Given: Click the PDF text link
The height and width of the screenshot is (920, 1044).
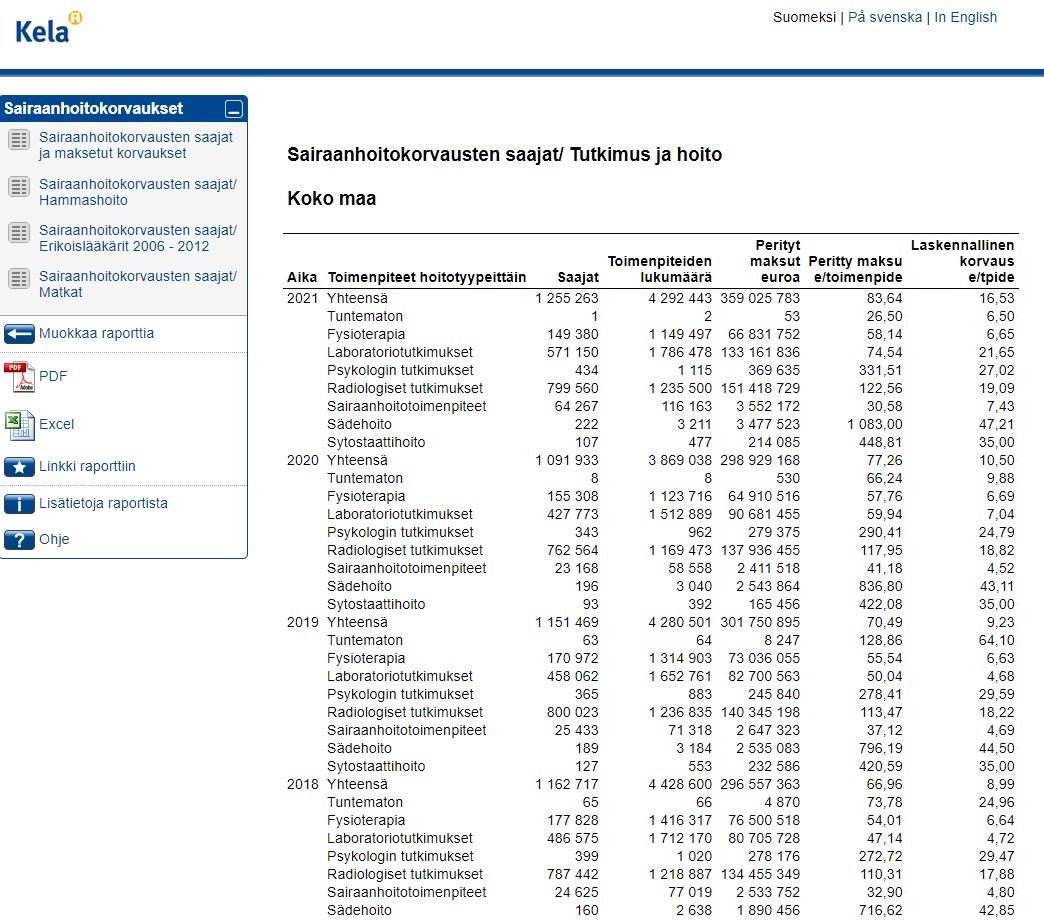Looking at the screenshot, I should click(53, 376).
